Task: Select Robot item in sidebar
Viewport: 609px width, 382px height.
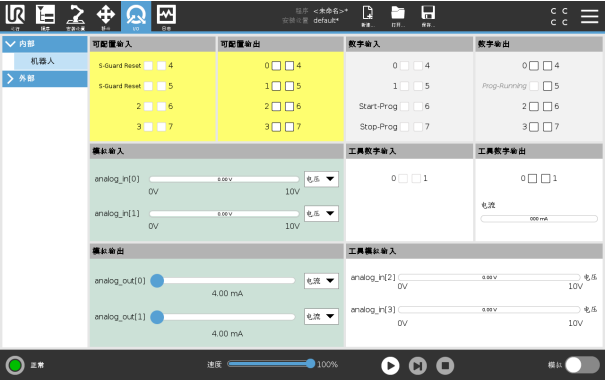Action: click(x=51, y=61)
